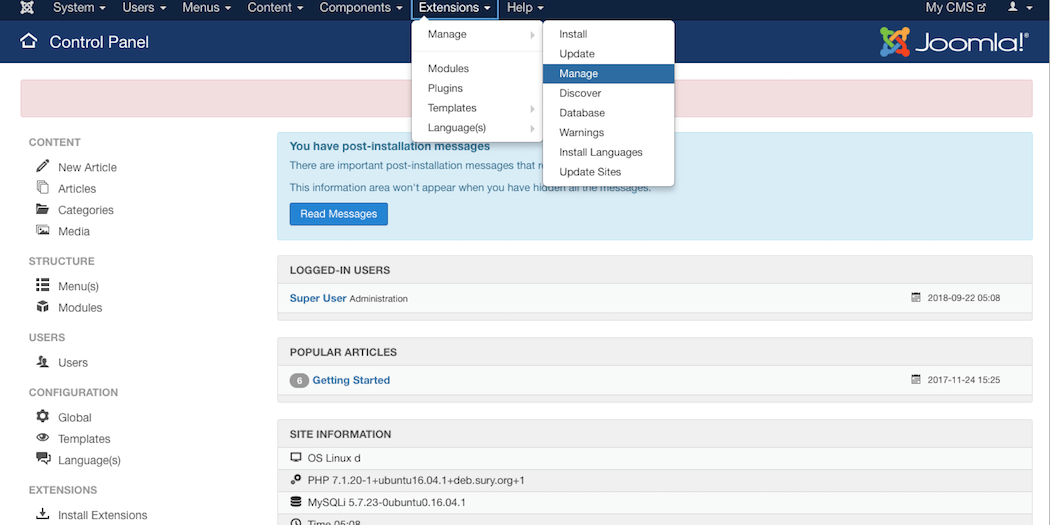This screenshot has width=1050, height=525.
Task: Open the System dropdown menu
Action: coord(79,8)
